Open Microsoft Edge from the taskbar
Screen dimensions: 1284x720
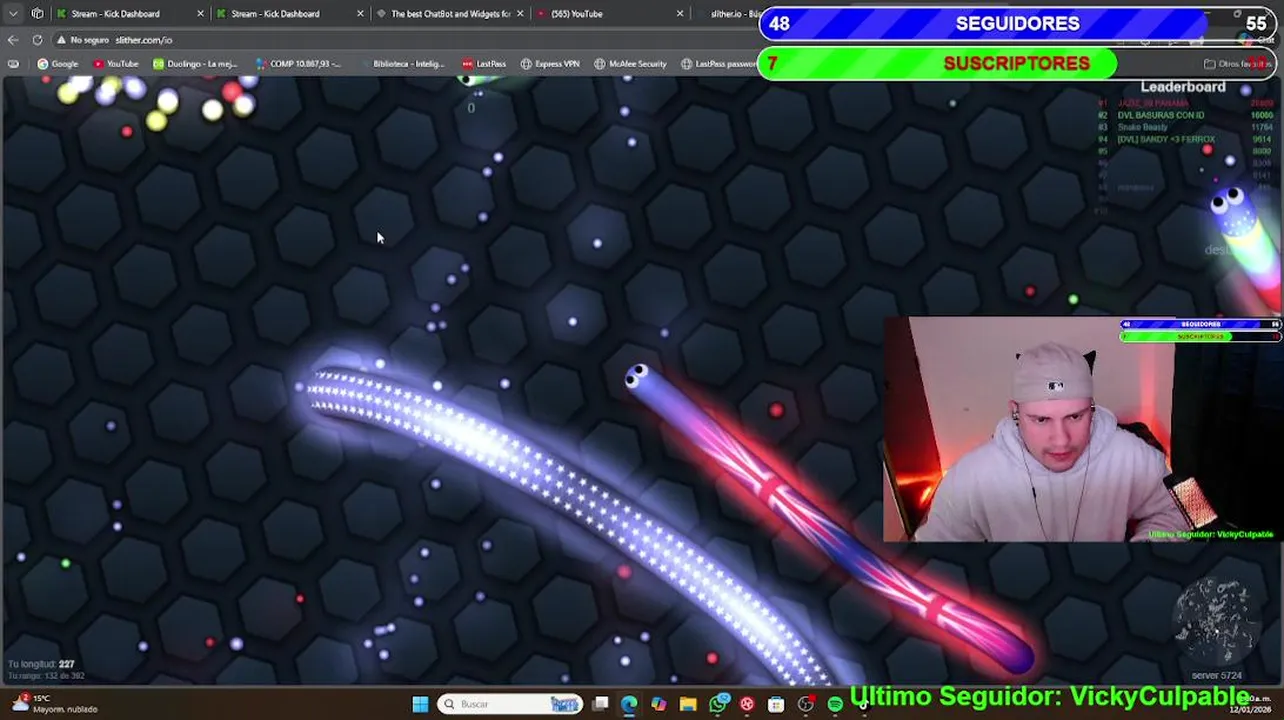tap(629, 704)
